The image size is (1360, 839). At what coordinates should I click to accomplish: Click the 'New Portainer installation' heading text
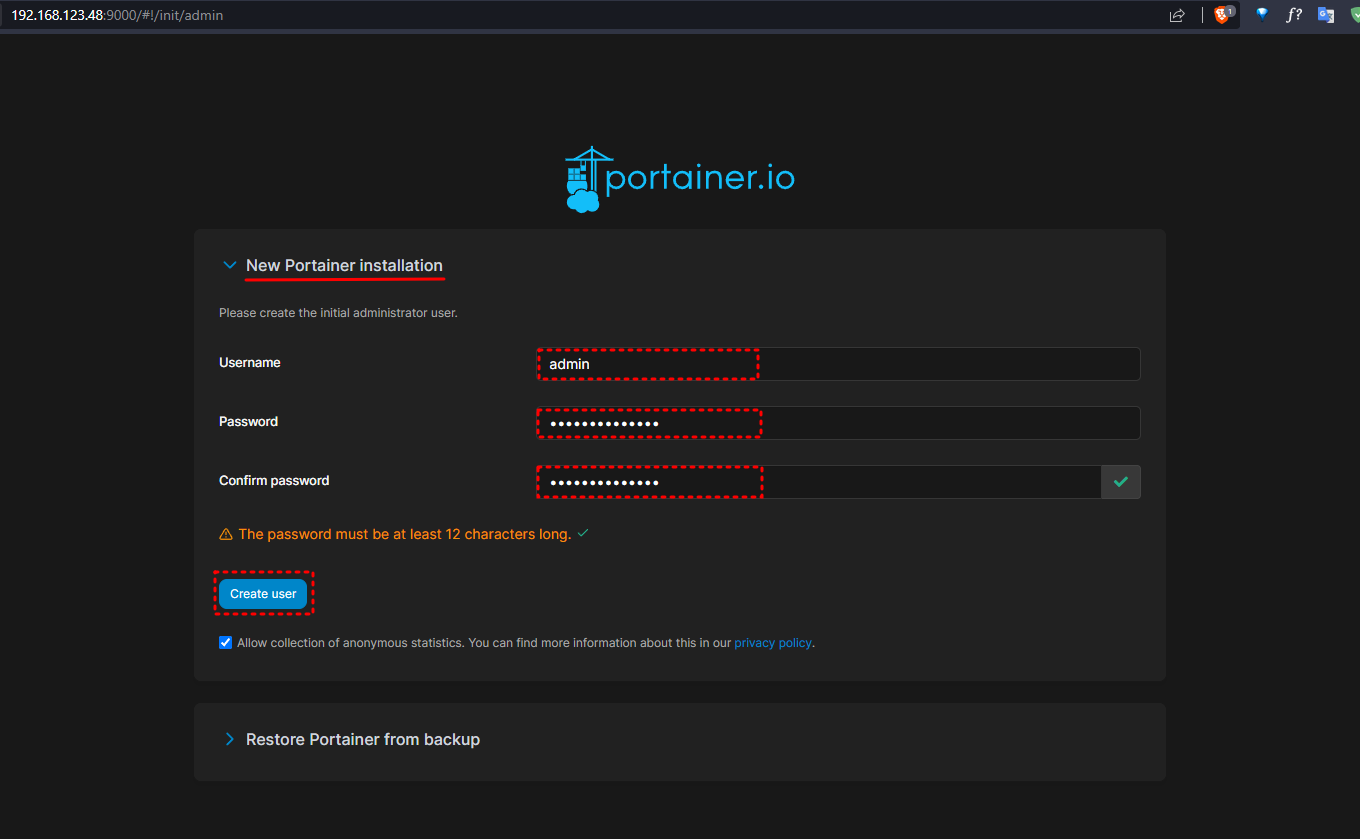[x=344, y=266]
